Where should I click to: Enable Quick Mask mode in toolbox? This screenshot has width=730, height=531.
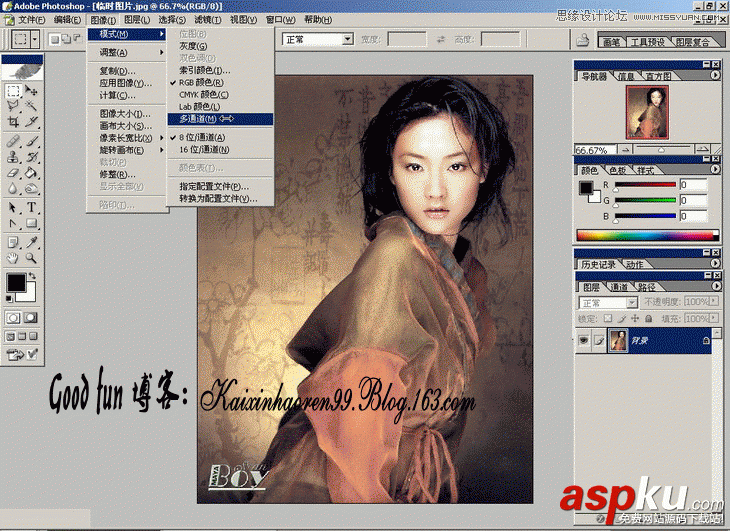(31, 318)
